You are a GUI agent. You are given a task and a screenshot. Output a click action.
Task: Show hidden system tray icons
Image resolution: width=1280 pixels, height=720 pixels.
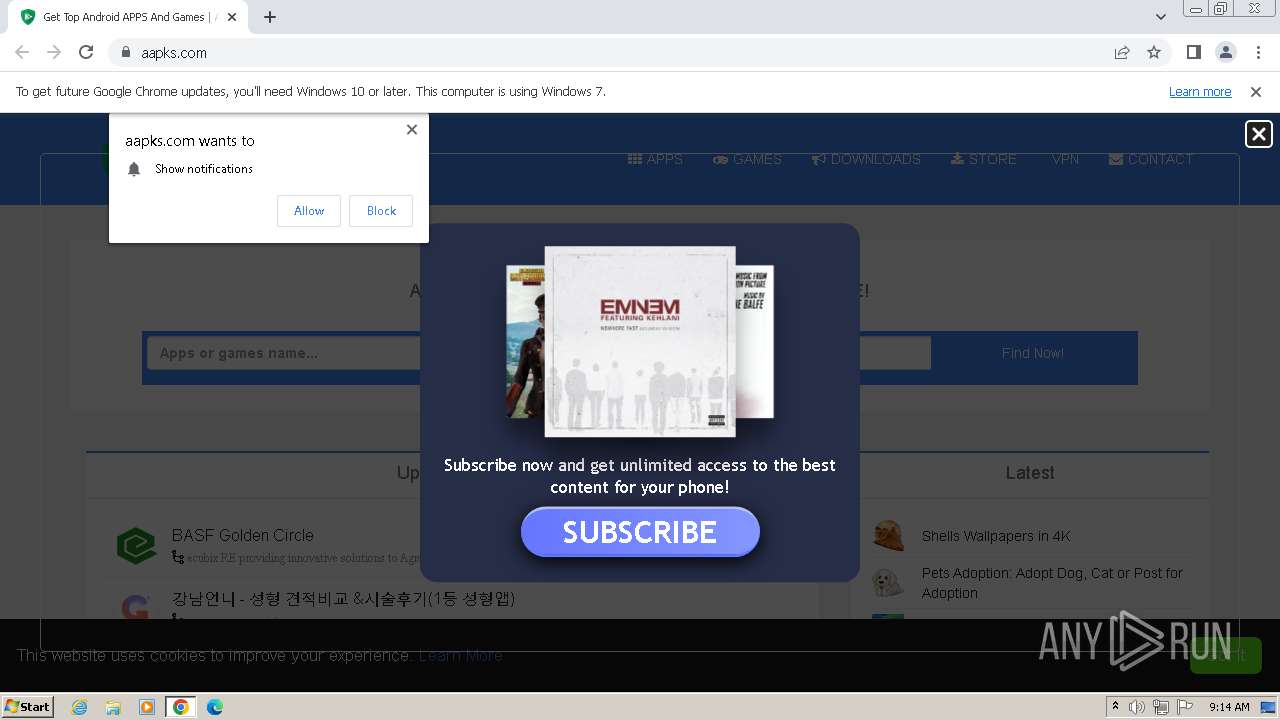click(x=1116, y=707)
